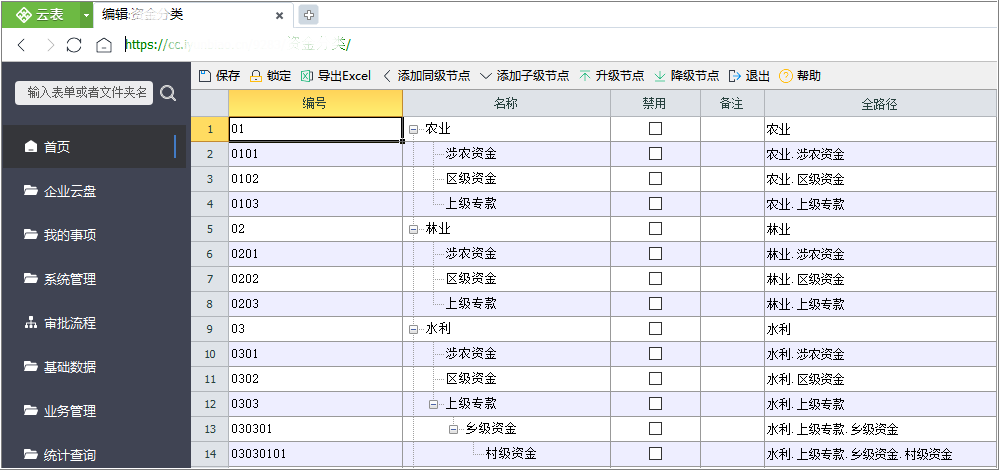This screenshot has width=999, height=470.
Task: Toggle 禁用 checkbox for row 水利
Action: [x=655, y=328]
